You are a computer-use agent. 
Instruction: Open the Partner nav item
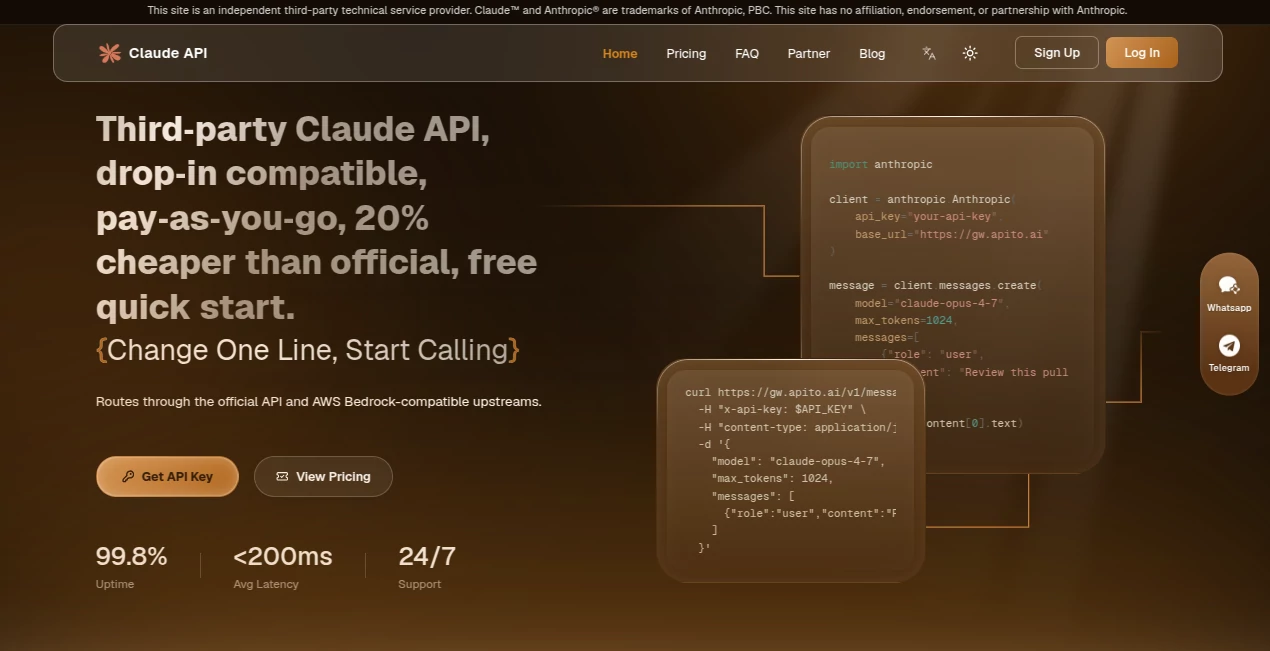point(809,53)
